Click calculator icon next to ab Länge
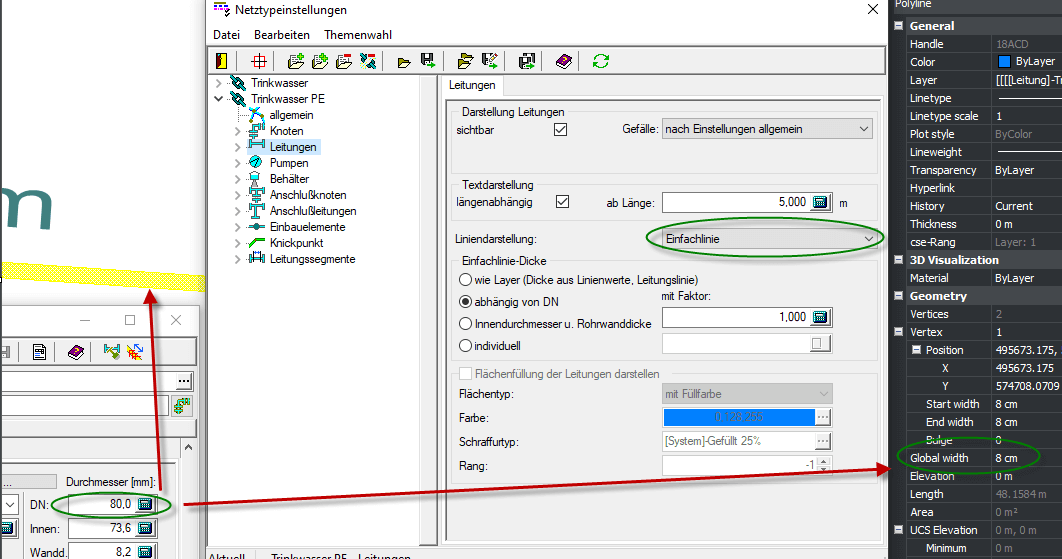The image size is (1062, 559). [821, 202]
